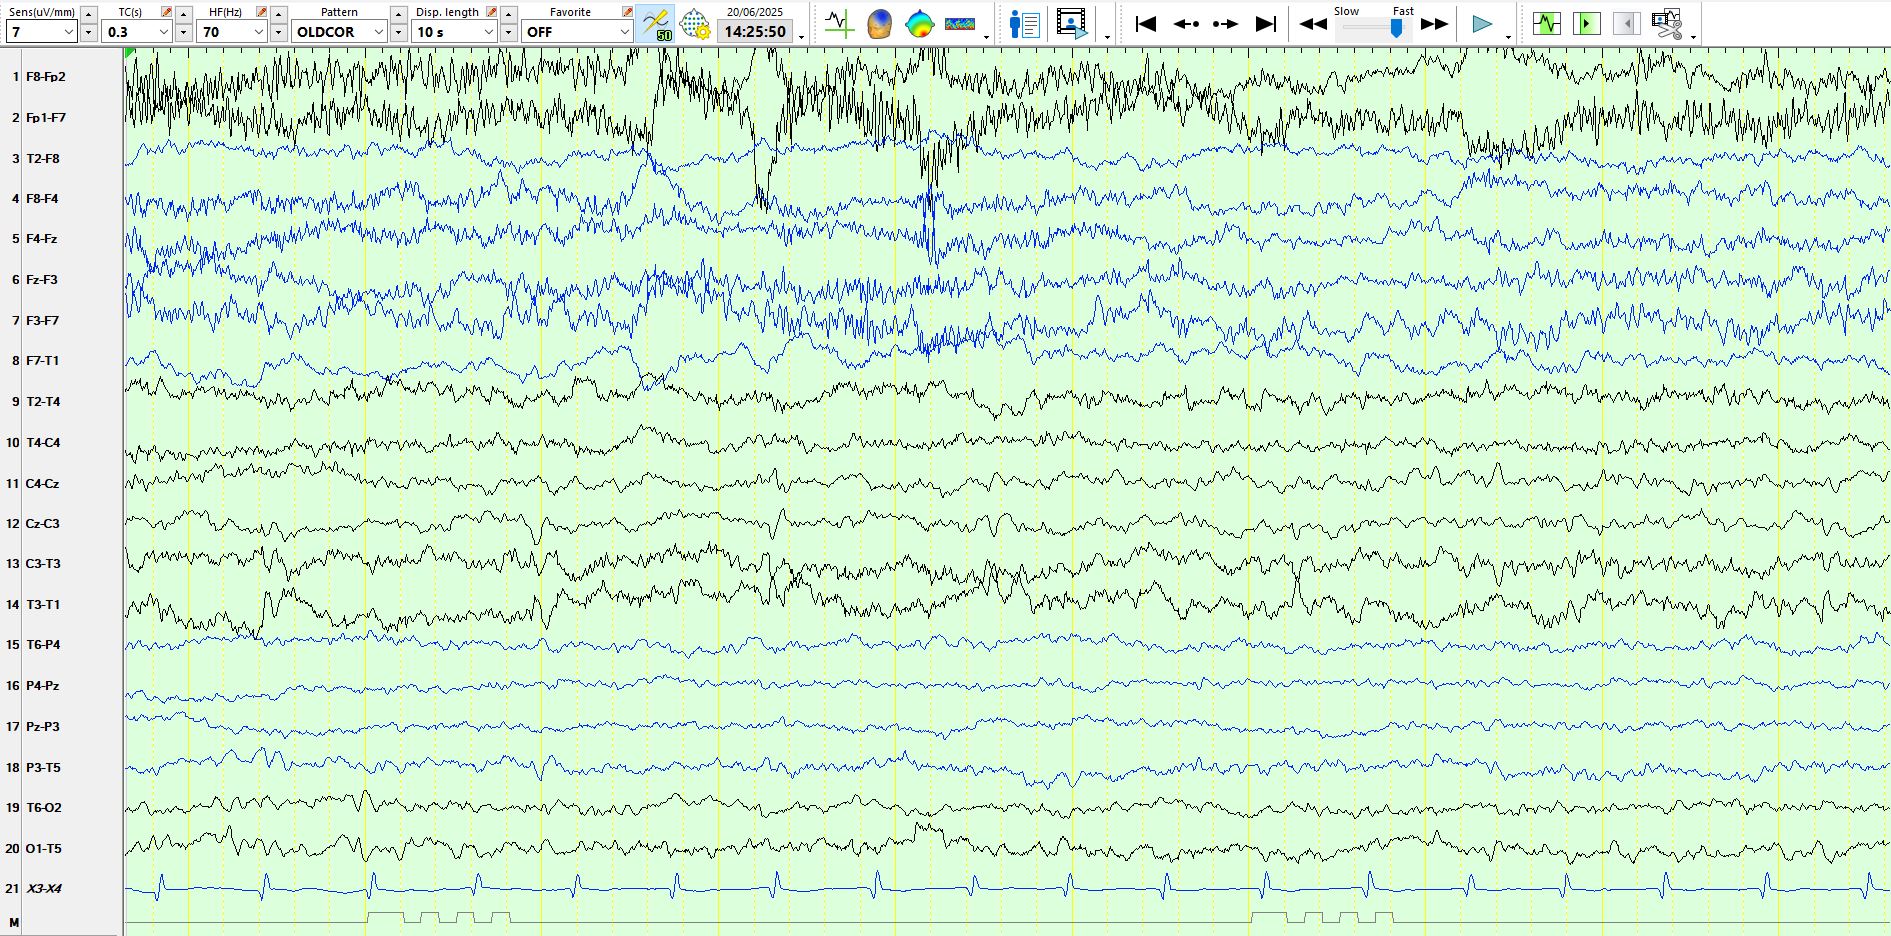The height and width of the screenshot is (936, 1891).
Task: Select channel label P3-T5
Action: coord(43,768)
